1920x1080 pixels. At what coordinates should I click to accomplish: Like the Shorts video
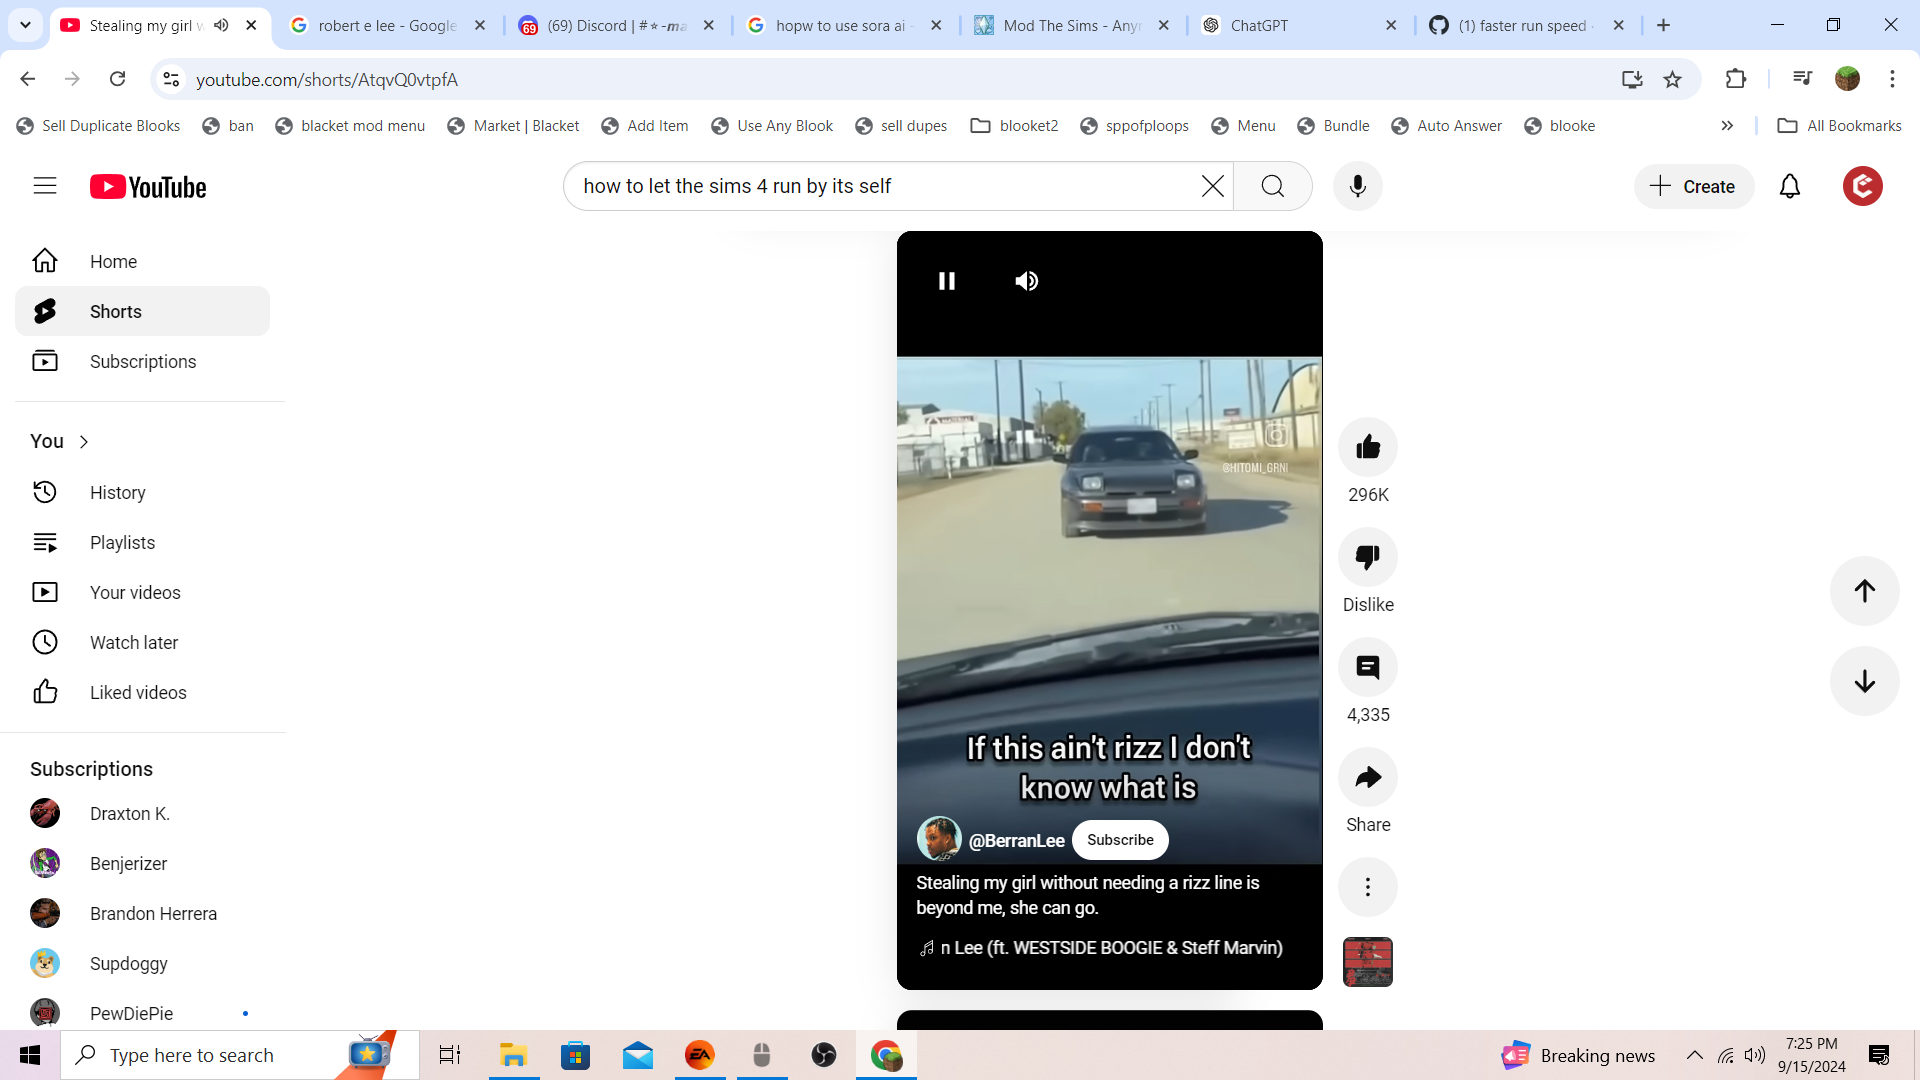pyautogui.click(x=1367, y=447)
